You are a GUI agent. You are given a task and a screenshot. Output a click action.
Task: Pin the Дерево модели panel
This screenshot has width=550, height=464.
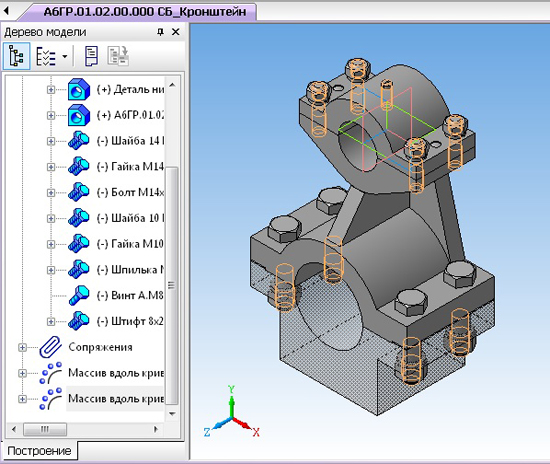click(160, 32)
